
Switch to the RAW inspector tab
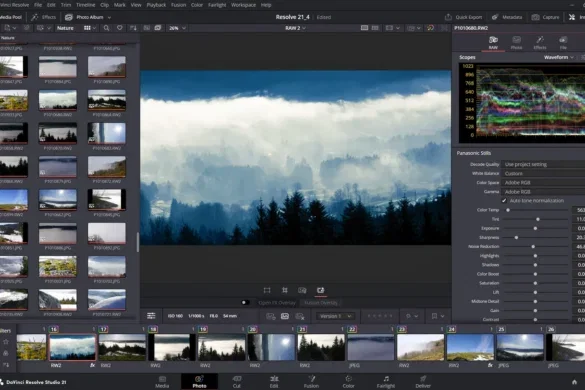click(493, 43)
